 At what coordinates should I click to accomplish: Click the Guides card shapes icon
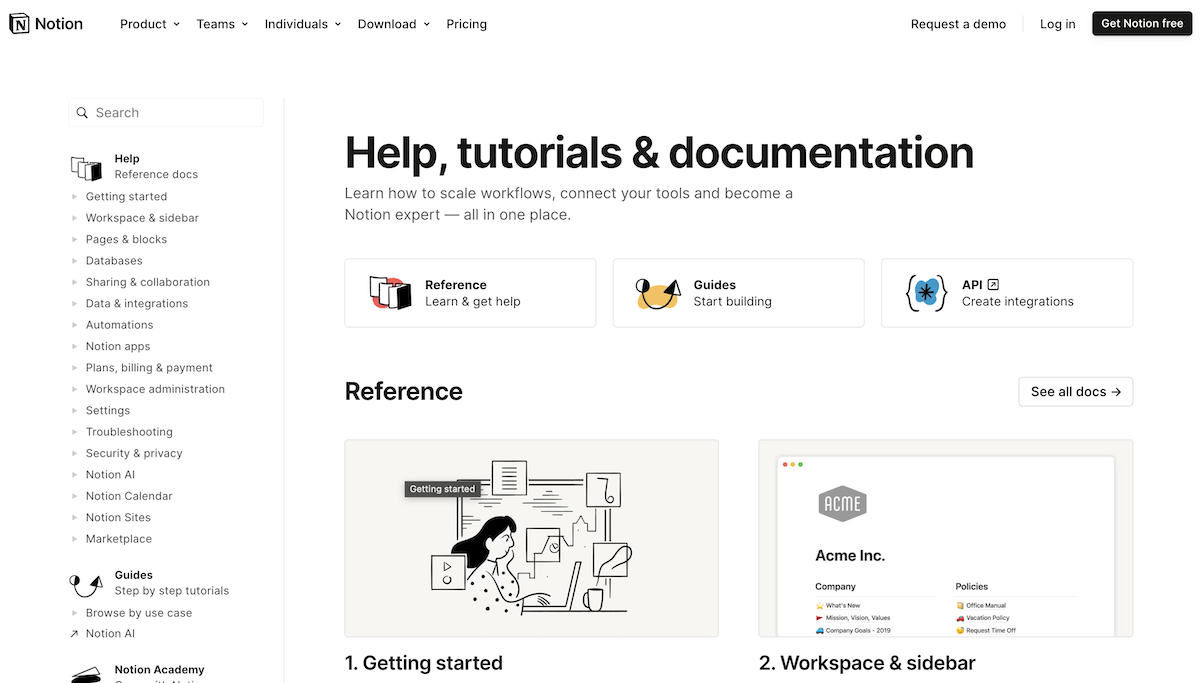pos(658,293)
